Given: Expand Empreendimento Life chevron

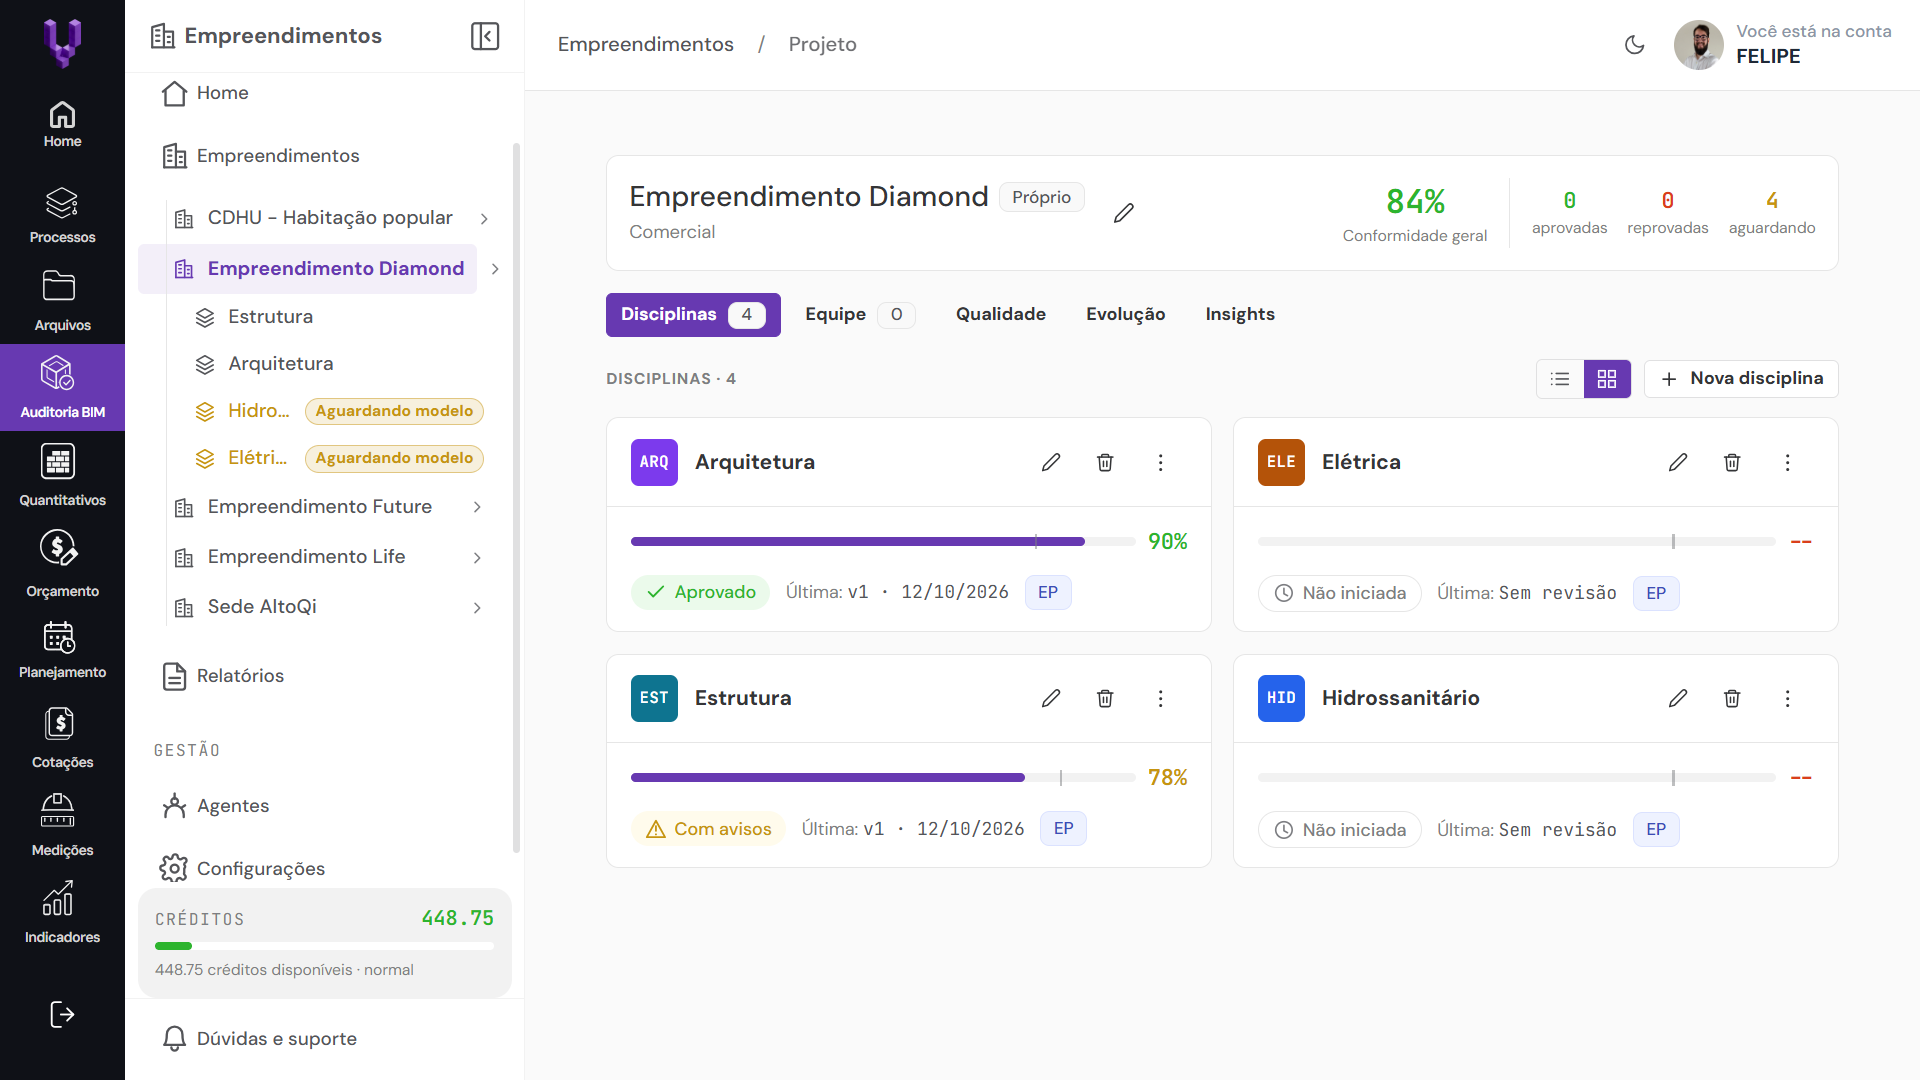Looking at the screenshot, I should (x=477, y=557).
